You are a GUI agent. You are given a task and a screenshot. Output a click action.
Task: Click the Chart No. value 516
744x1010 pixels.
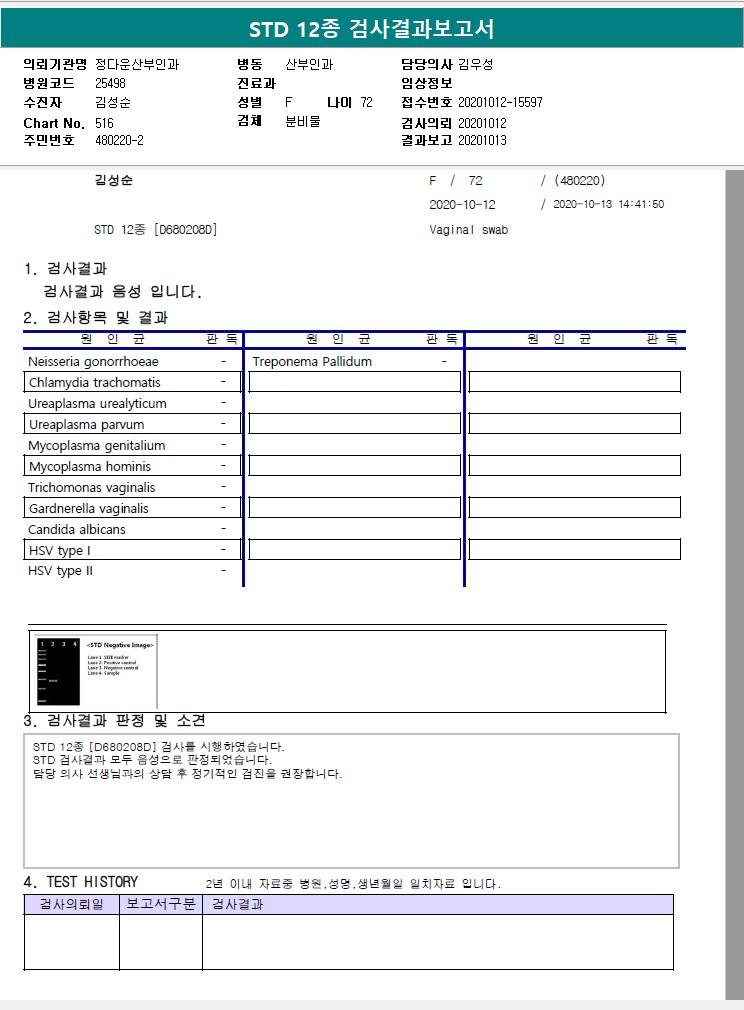click(104, 122)
